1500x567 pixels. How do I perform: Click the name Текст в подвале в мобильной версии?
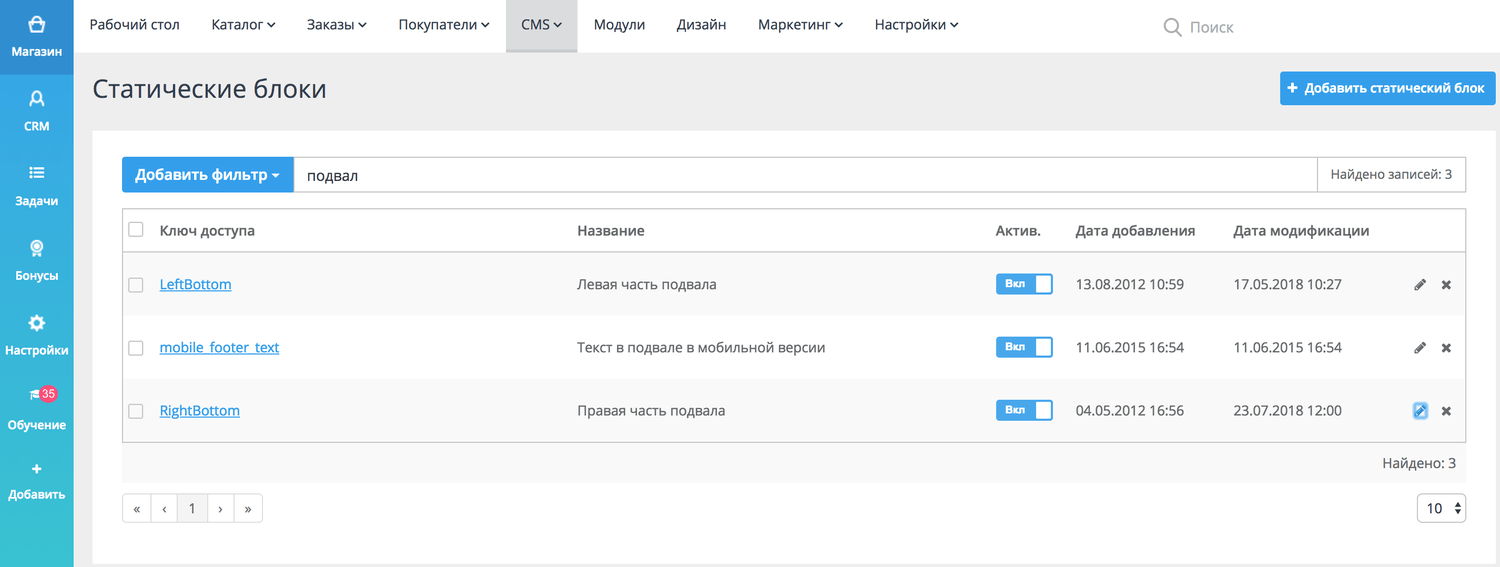701,348
